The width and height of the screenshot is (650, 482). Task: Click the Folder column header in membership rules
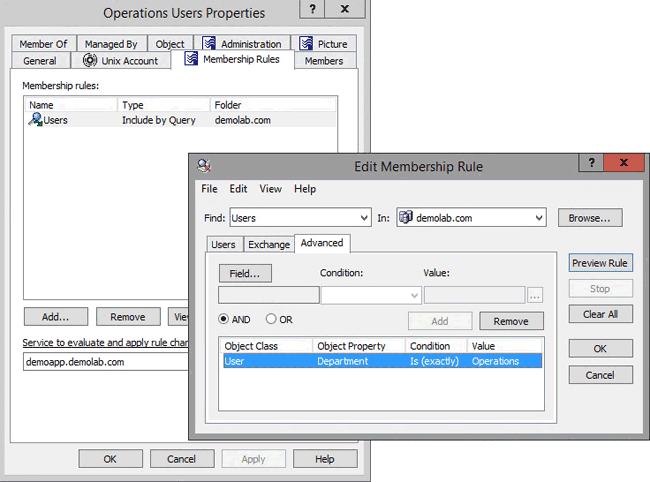(x=274, y=105)
